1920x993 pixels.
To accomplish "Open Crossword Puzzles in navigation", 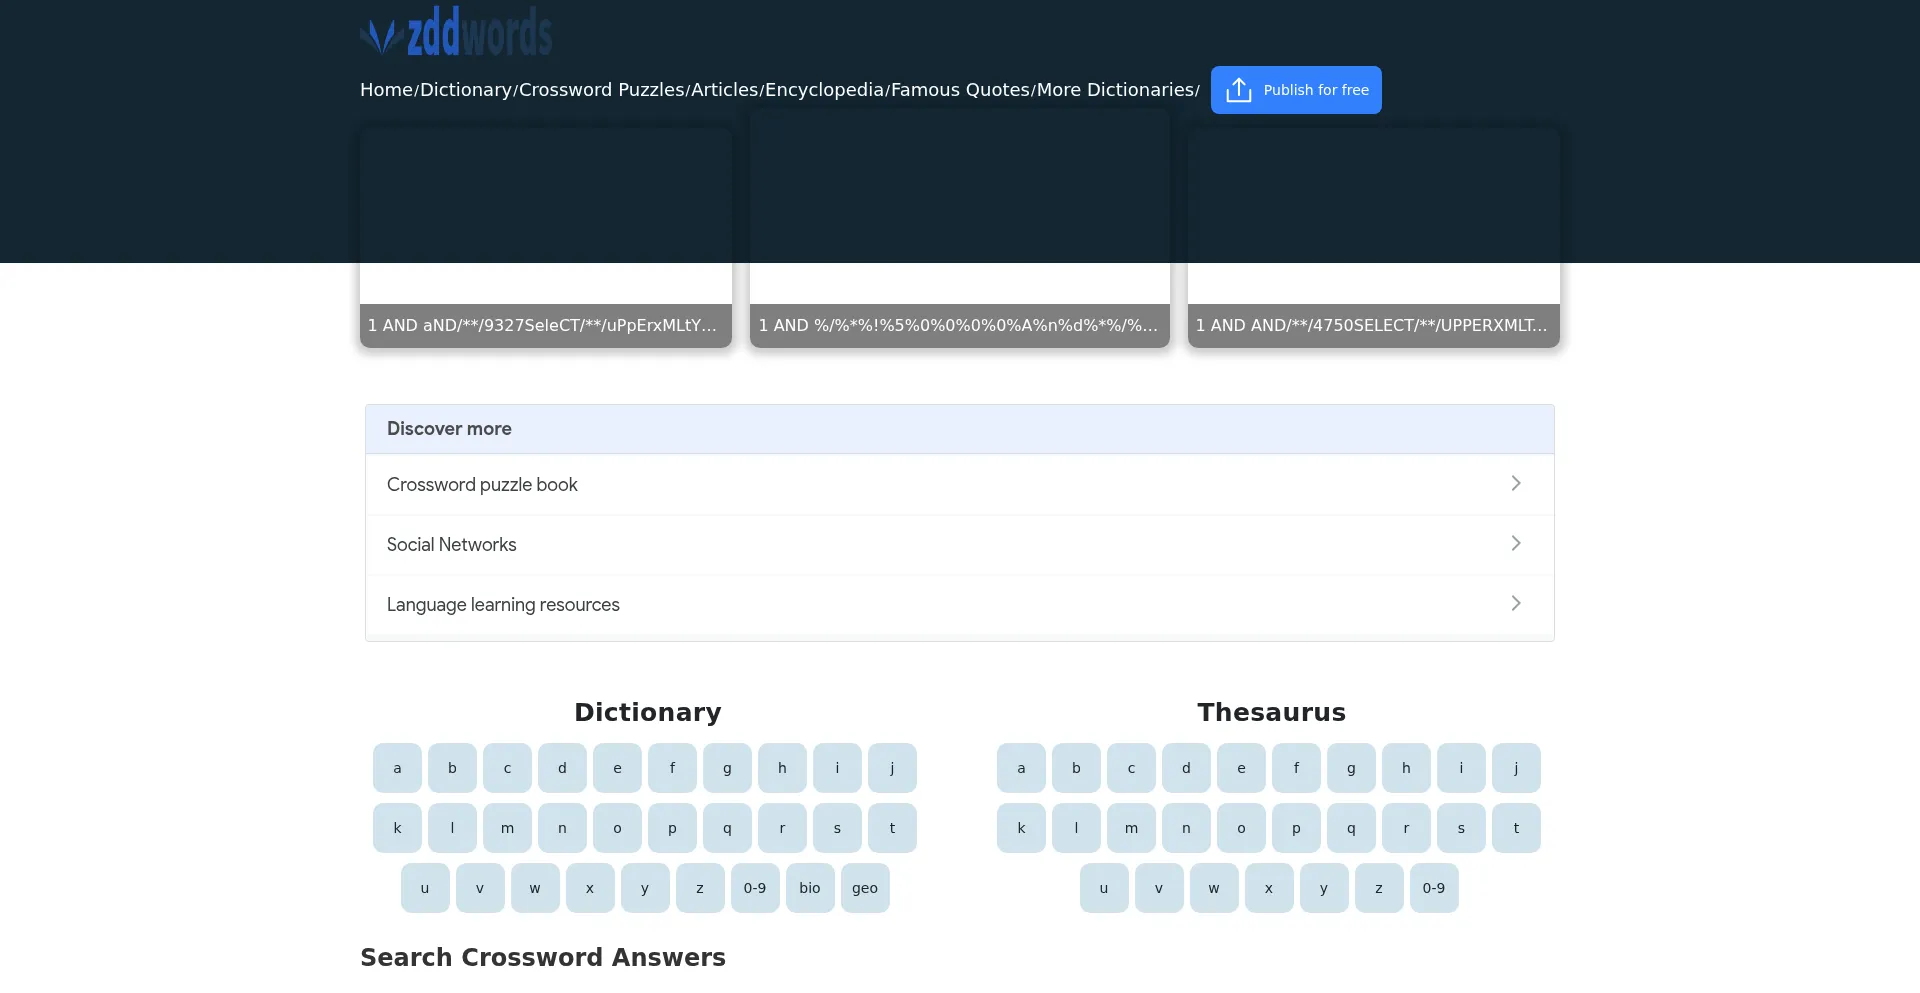I will click(601, 90).
